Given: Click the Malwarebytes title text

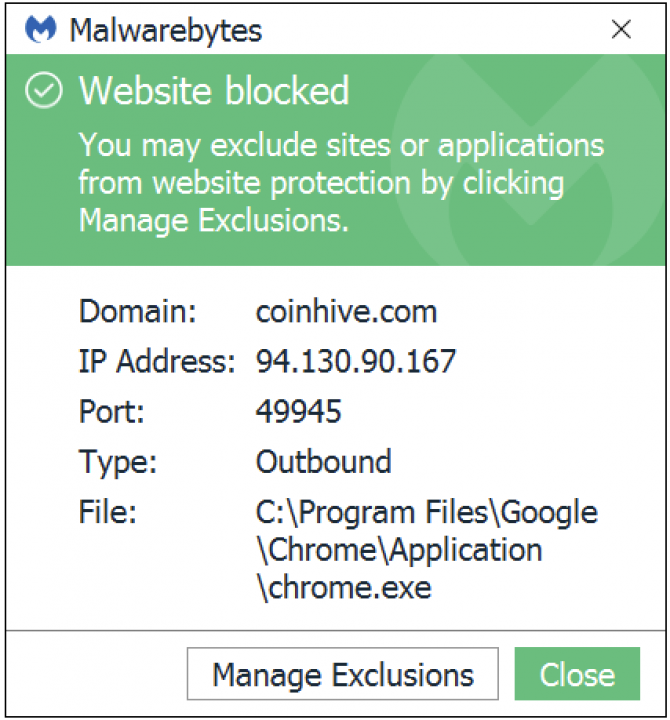Looking at the screenshot, I should 166,30.
